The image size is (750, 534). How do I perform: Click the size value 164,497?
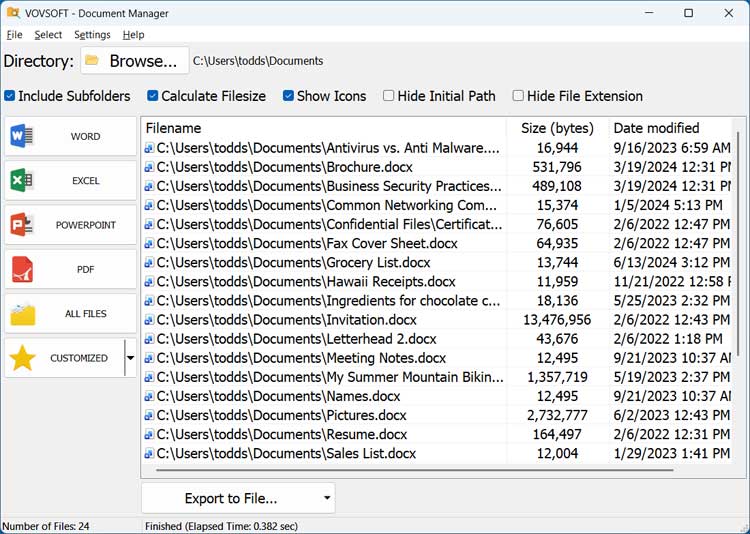pos(557,434)
